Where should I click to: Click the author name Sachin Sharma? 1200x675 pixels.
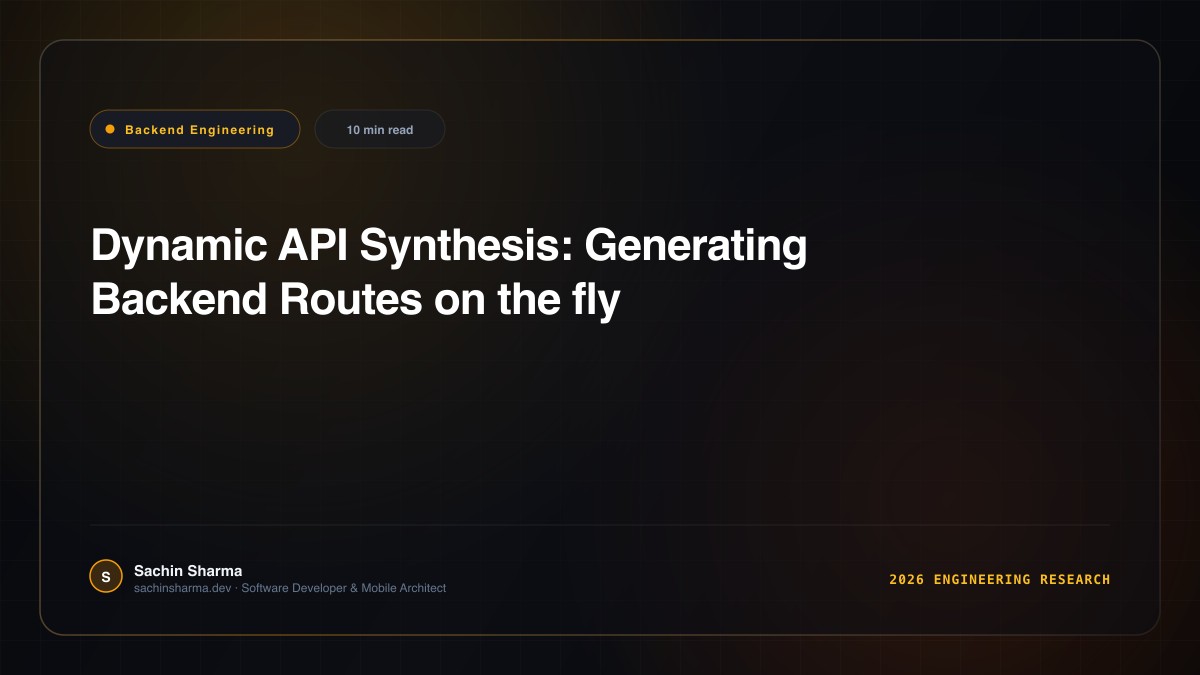[188, 570]
